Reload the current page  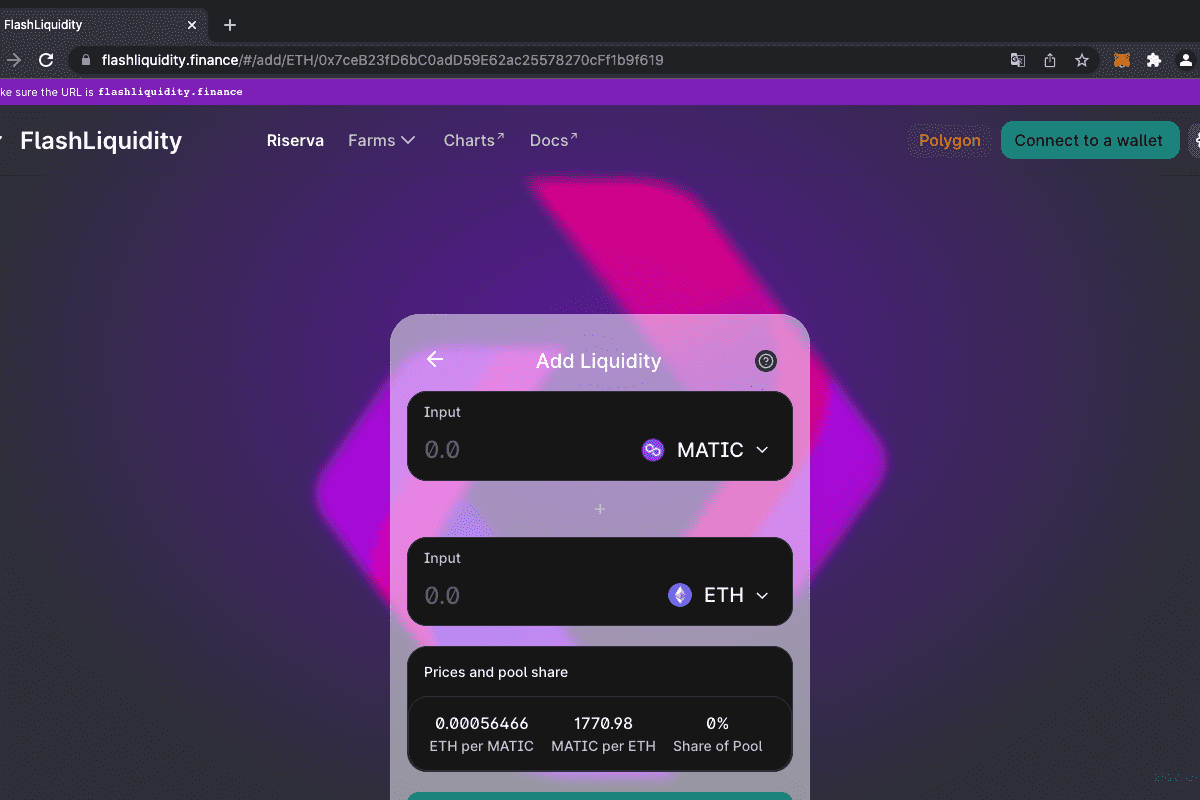coord(46,60)
